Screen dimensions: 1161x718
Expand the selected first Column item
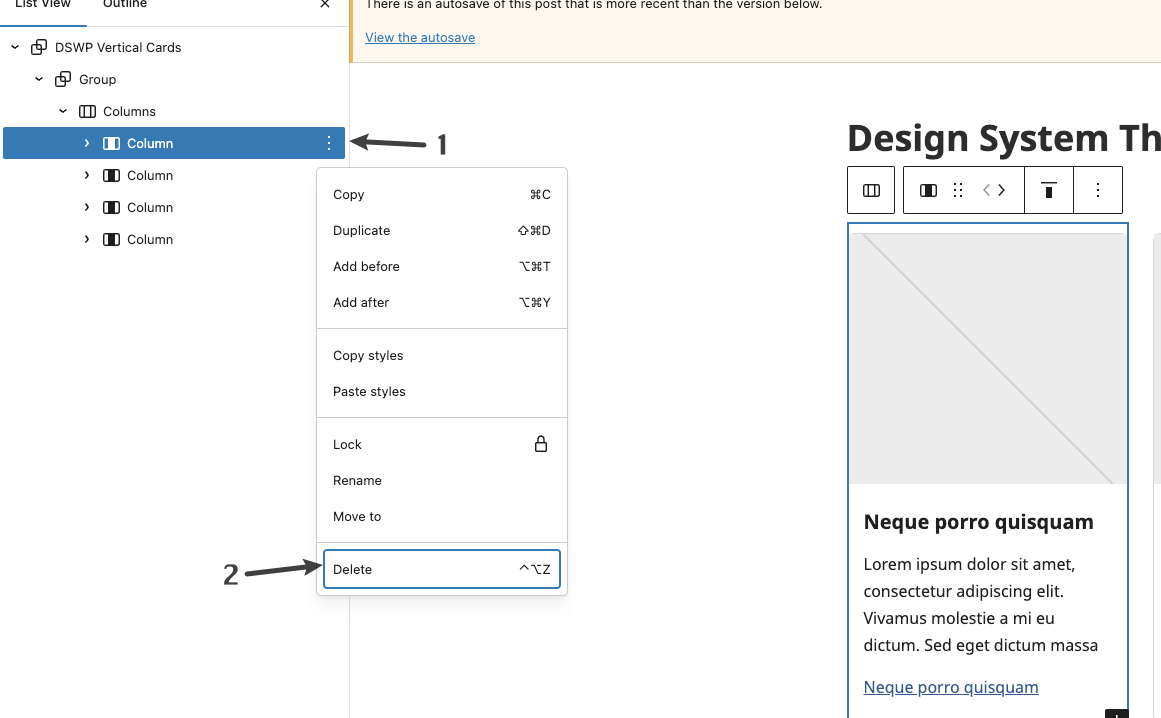pos(87,143)
